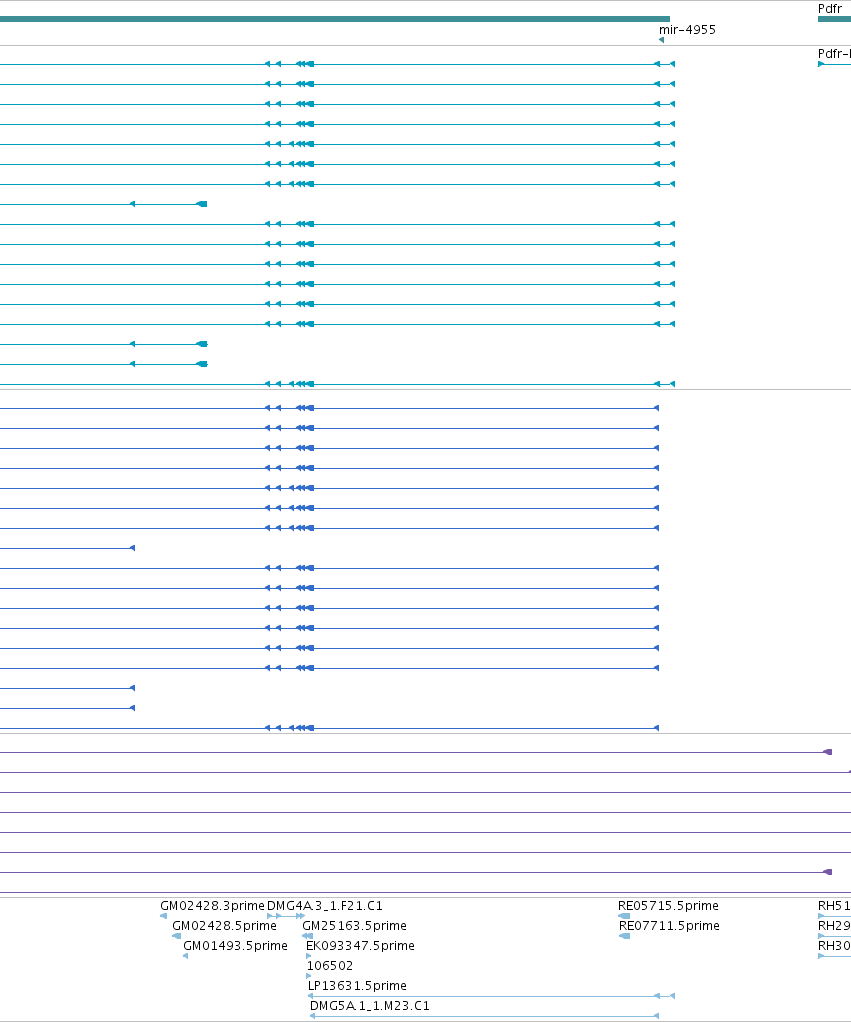Click the LP13631.5prime EST label
Image resolution: width=851 pixels, height=1022 pixels.
point(357,986)
